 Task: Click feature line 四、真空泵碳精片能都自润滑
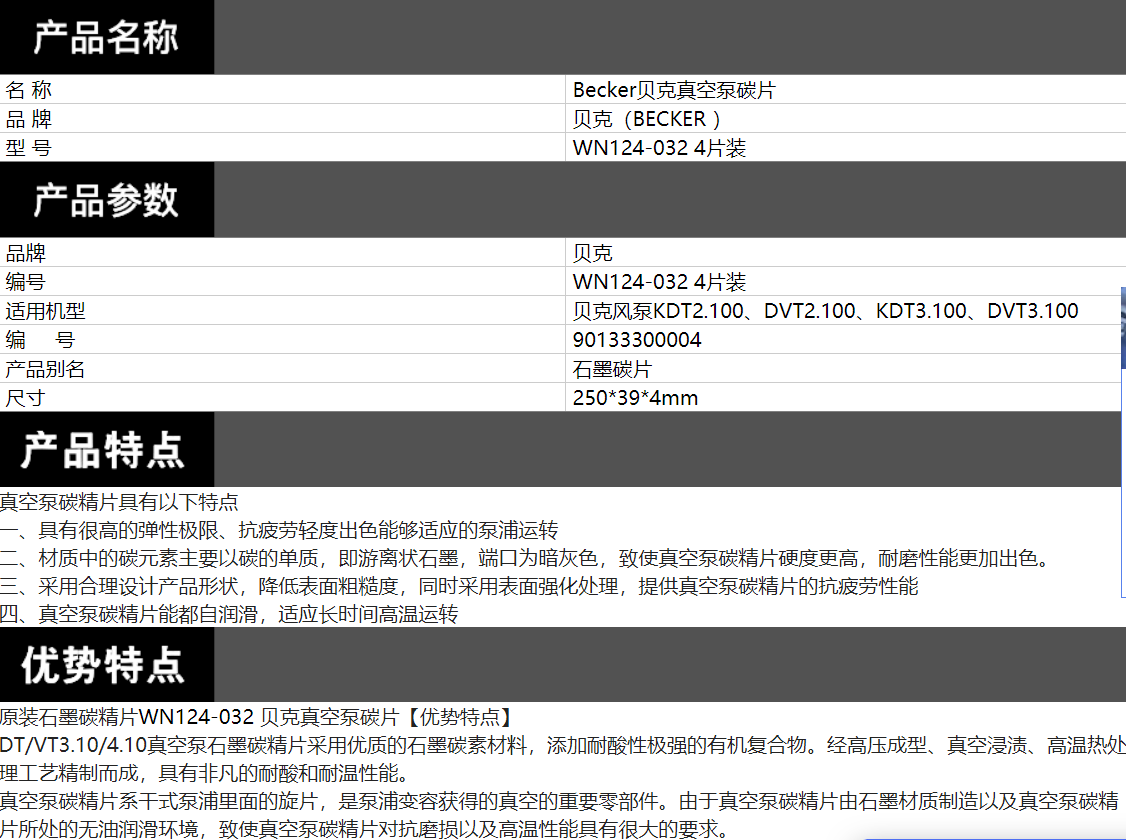pos(229,614)
